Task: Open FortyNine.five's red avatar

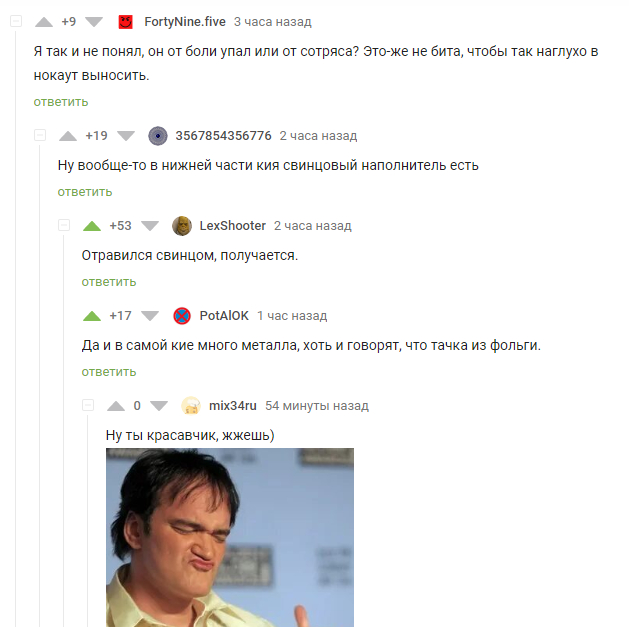Action: 126,22
